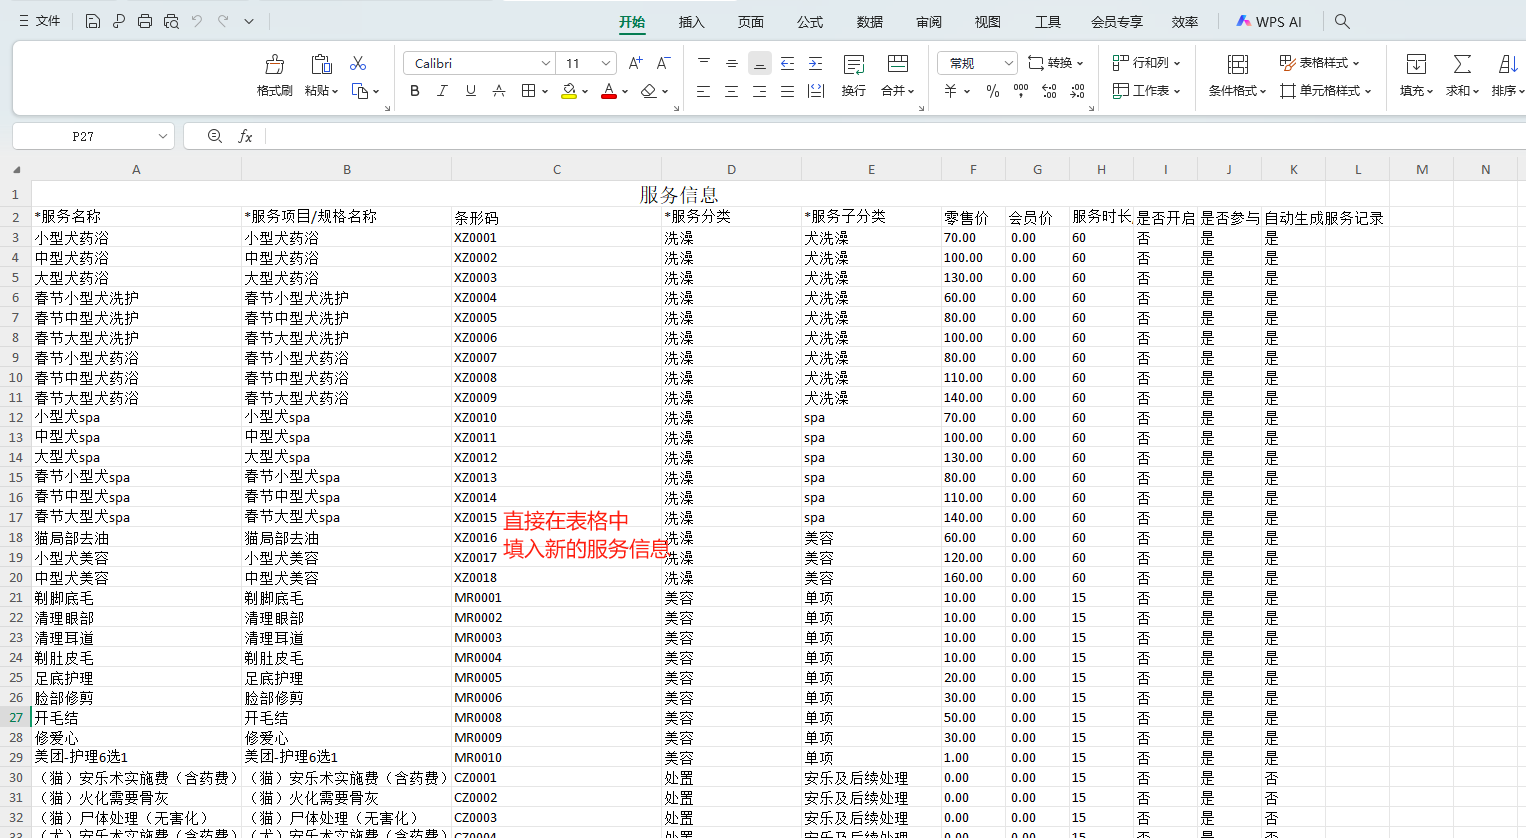The image size is (1526, 838).
Task: Click the Print icon
Action: [145, 21]
